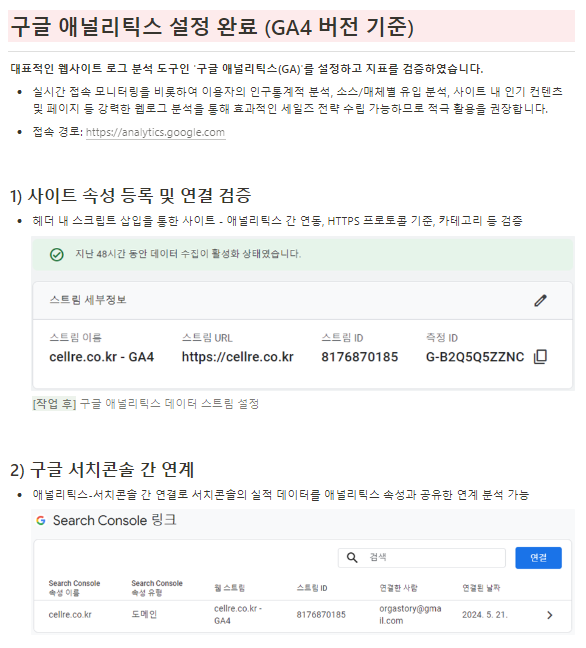Click the 스트림 세부정보 header

tap(88, 300)
